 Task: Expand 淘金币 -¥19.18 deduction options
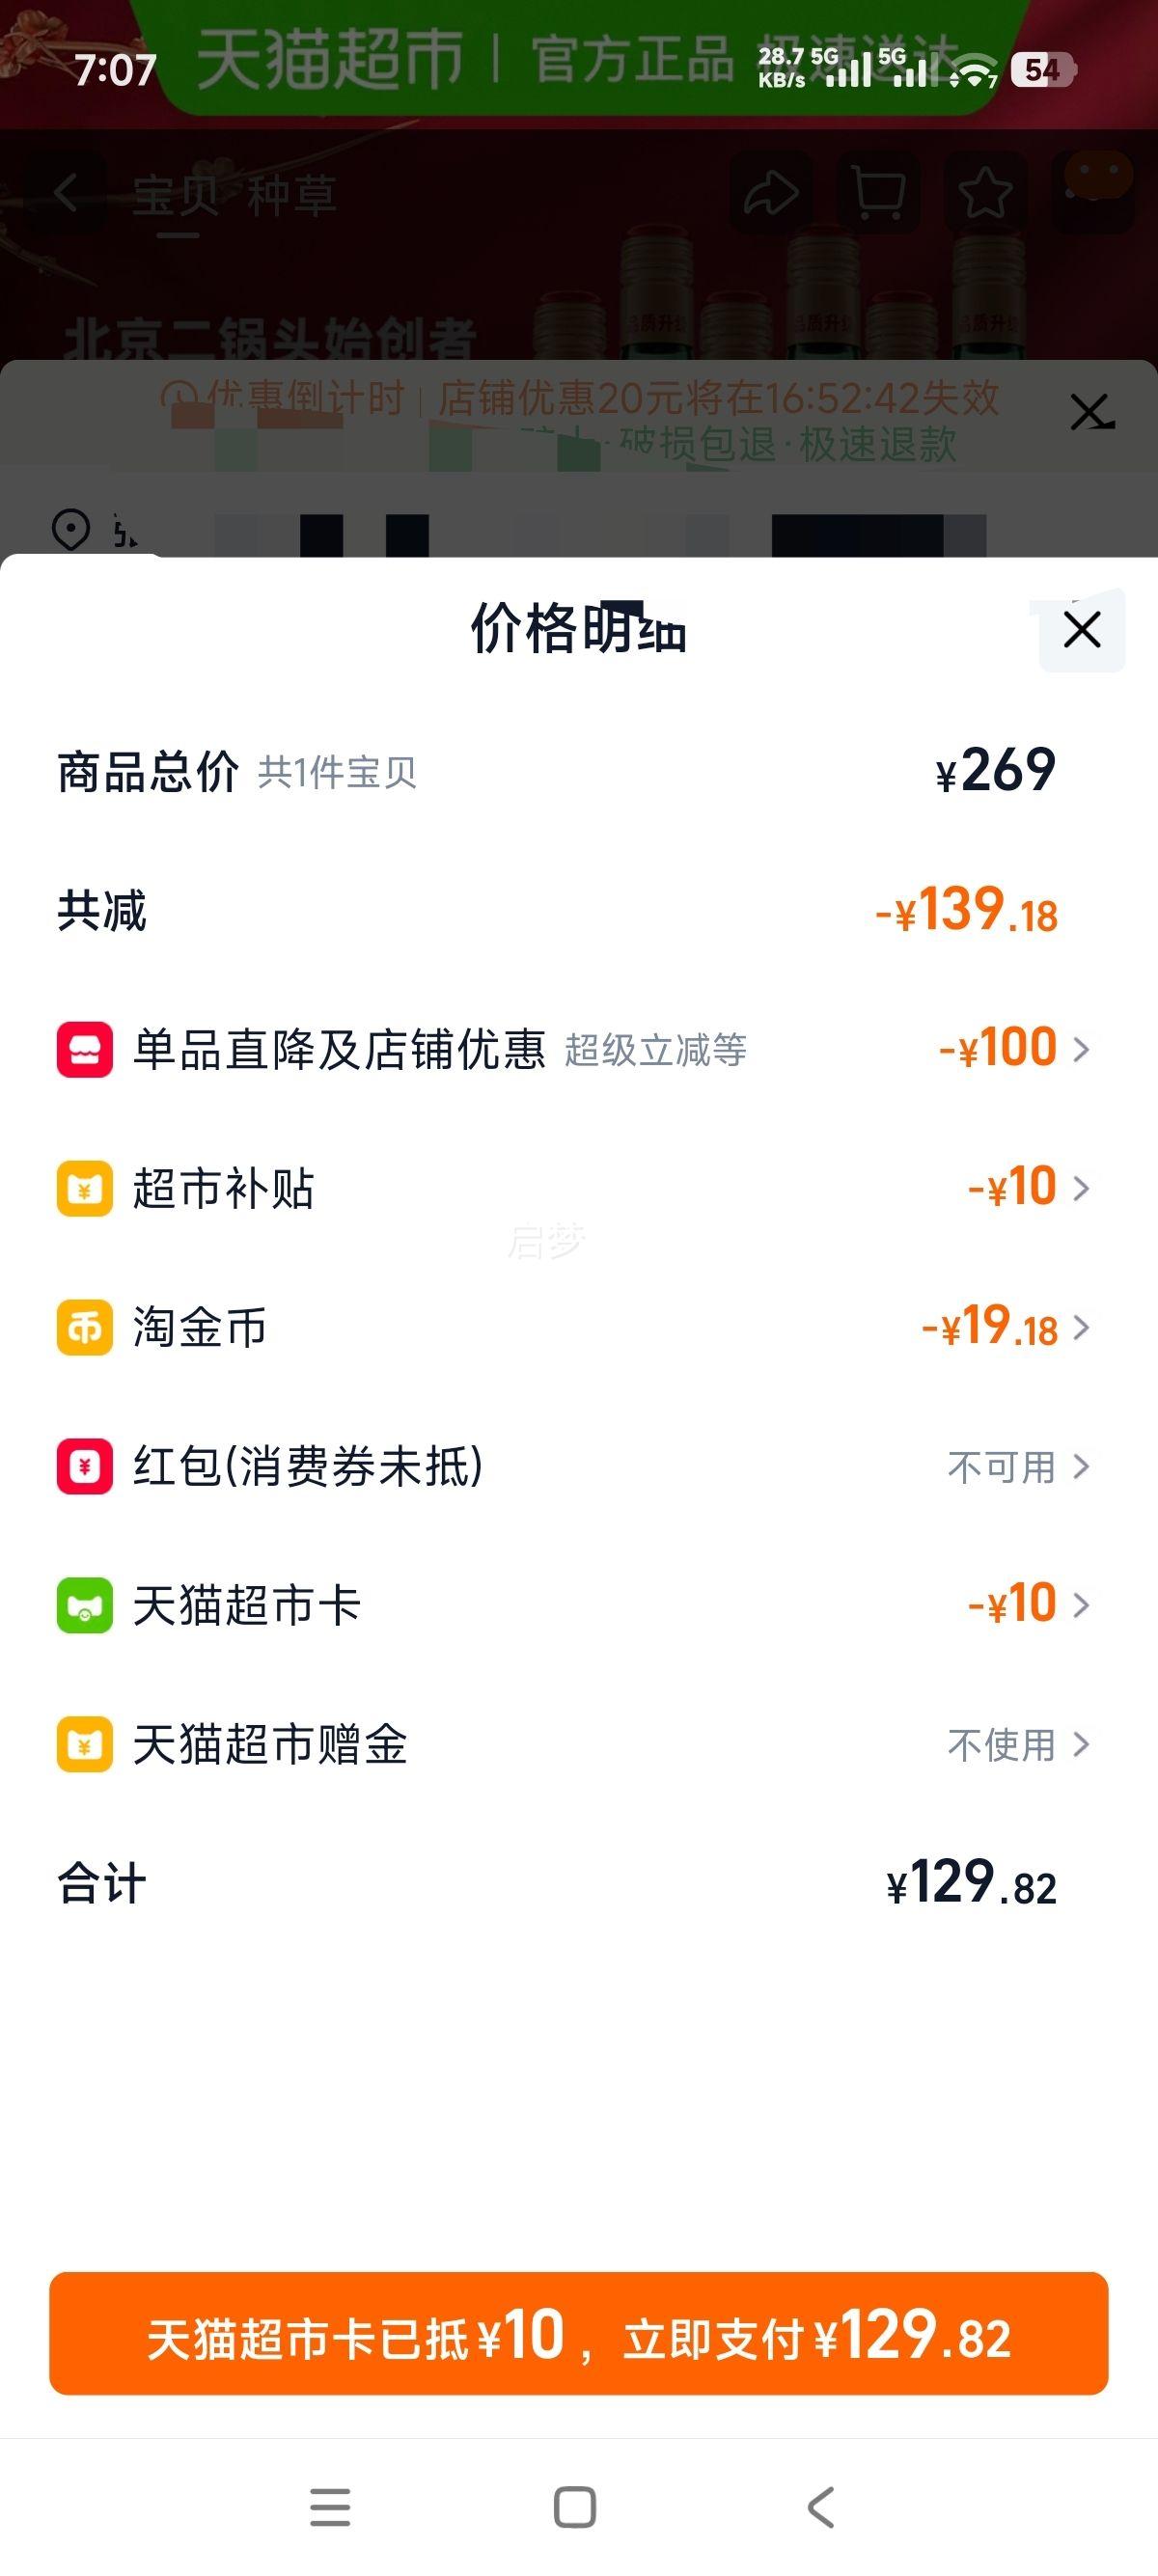[1005, 1328]
